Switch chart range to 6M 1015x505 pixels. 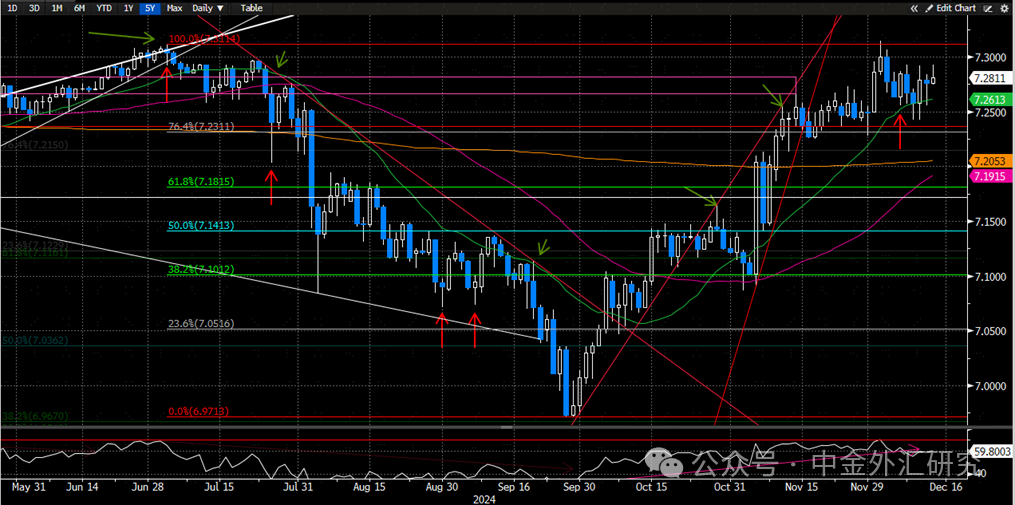pos(79,8)
